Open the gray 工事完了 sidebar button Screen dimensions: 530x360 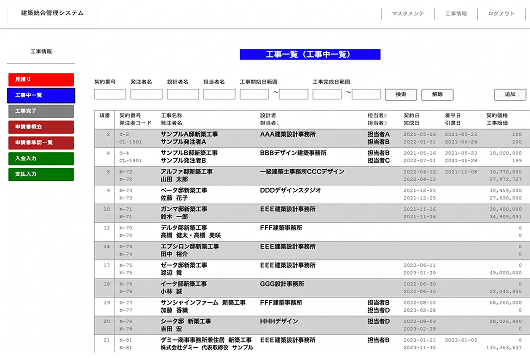(41, 111)
